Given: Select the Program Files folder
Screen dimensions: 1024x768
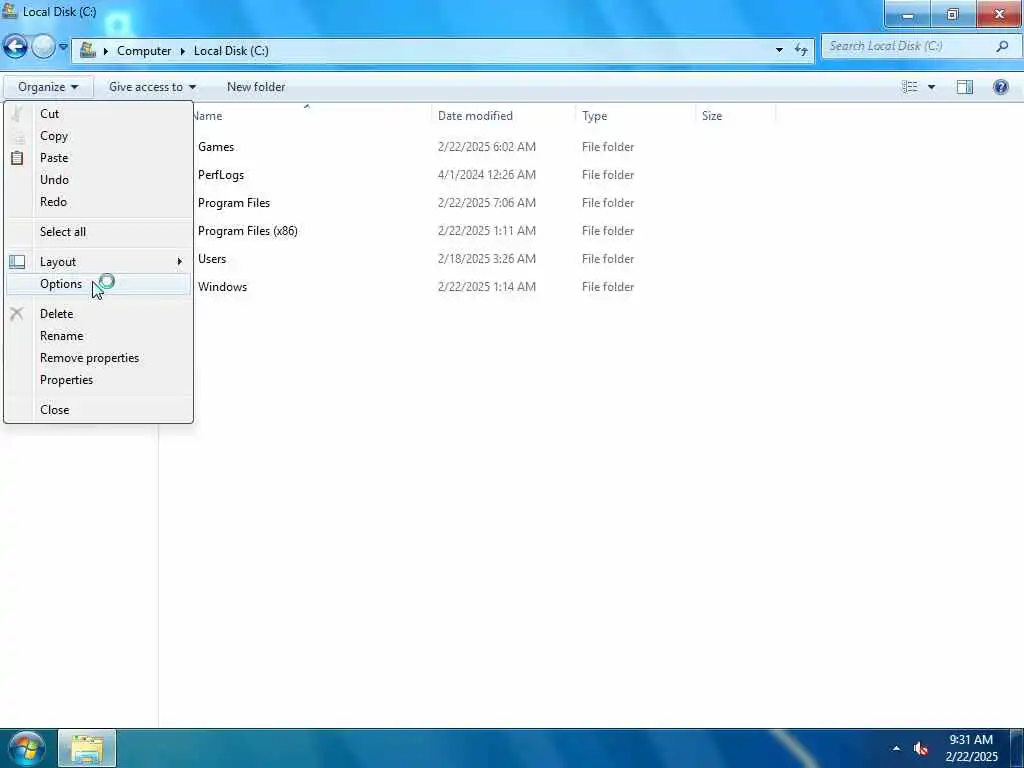Looking at the screenshot, I should coord(234,203).
